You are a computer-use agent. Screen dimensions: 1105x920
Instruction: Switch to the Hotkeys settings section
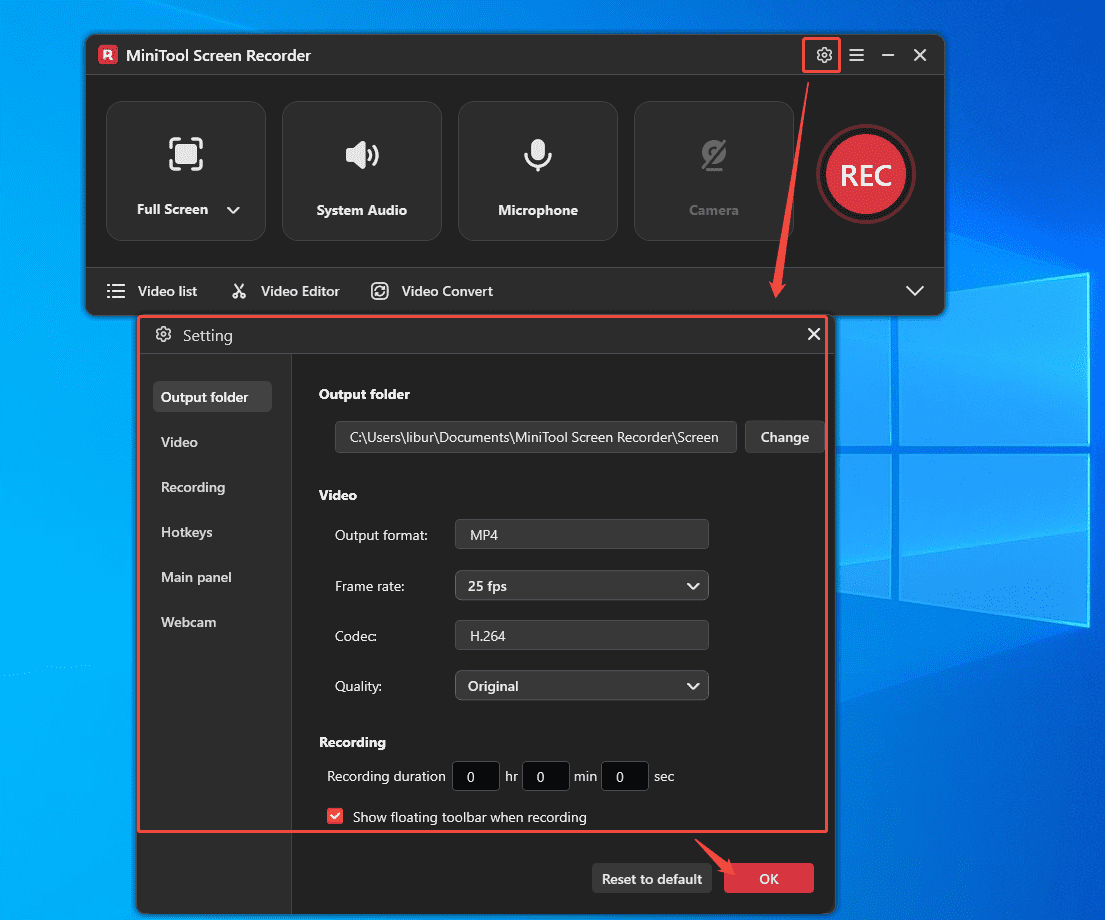click(186, 532)
